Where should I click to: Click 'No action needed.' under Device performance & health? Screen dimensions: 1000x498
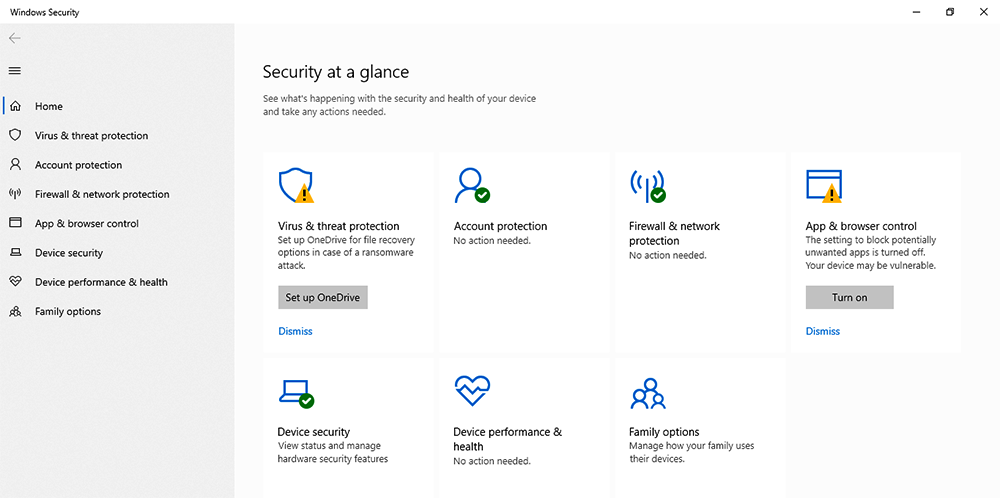point(492,460)
